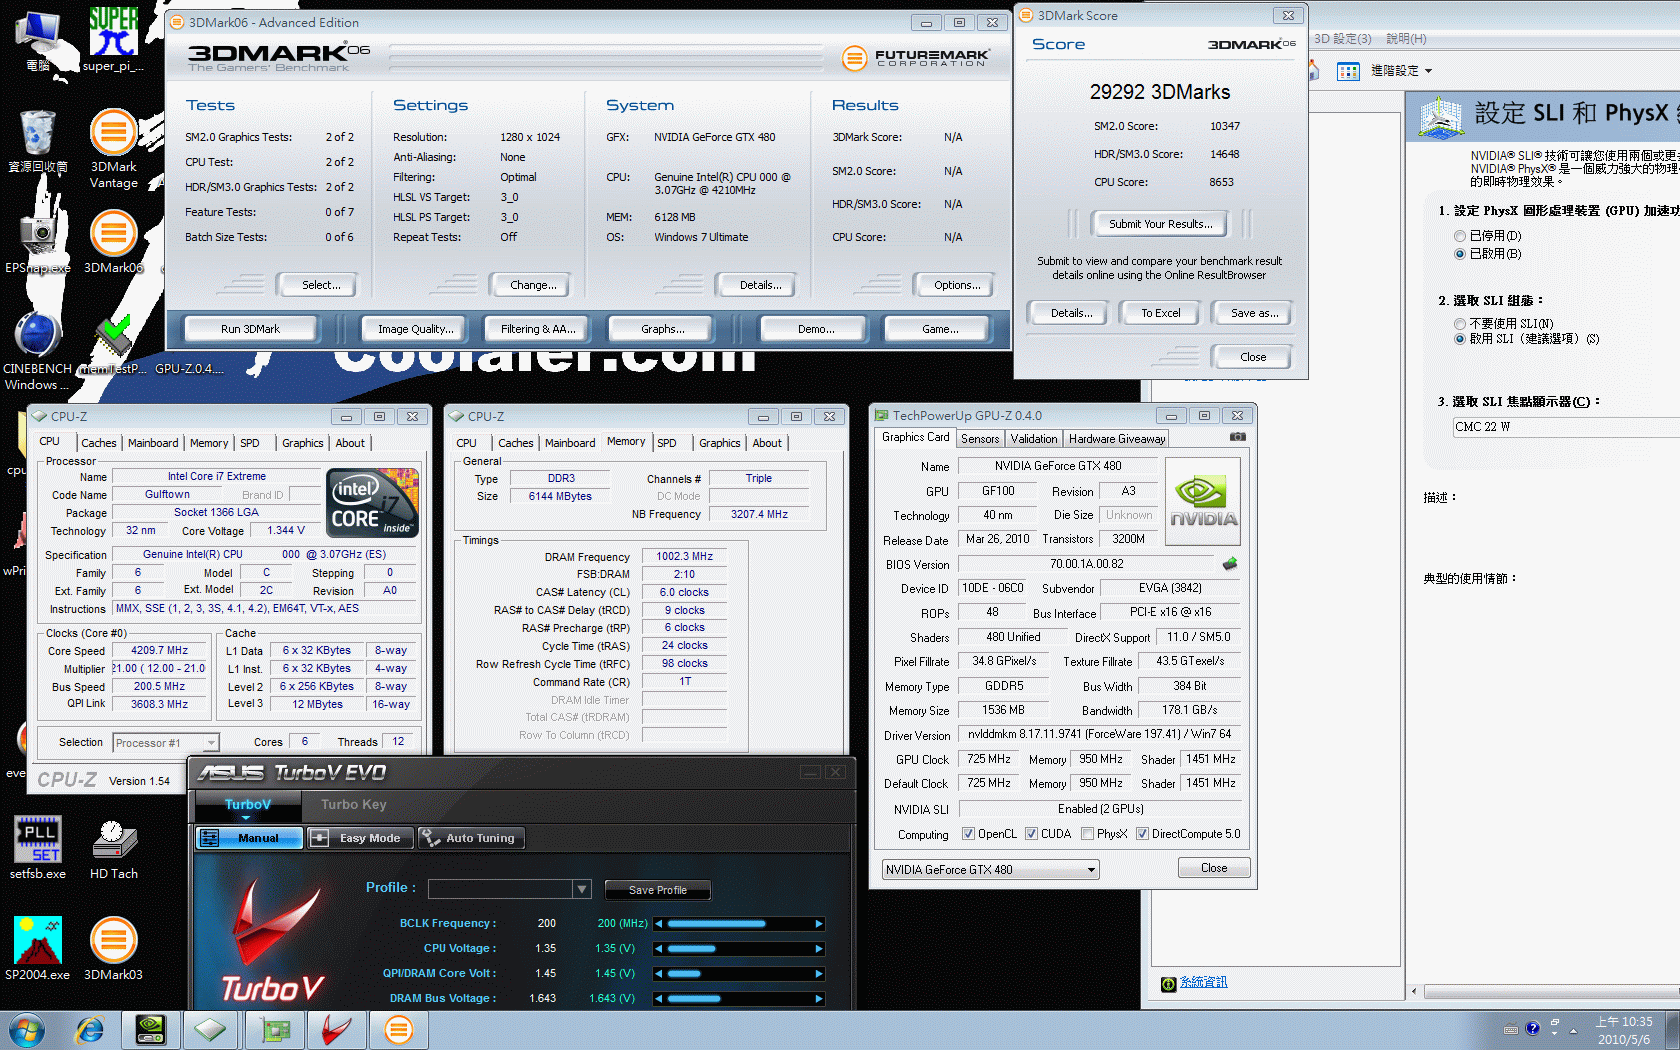Image resolution: width=1680 pixels, height=1050 pixels.
Task: Open the memTest desktop shortcut
Action: pyautogui.click(x=112, y=345)
